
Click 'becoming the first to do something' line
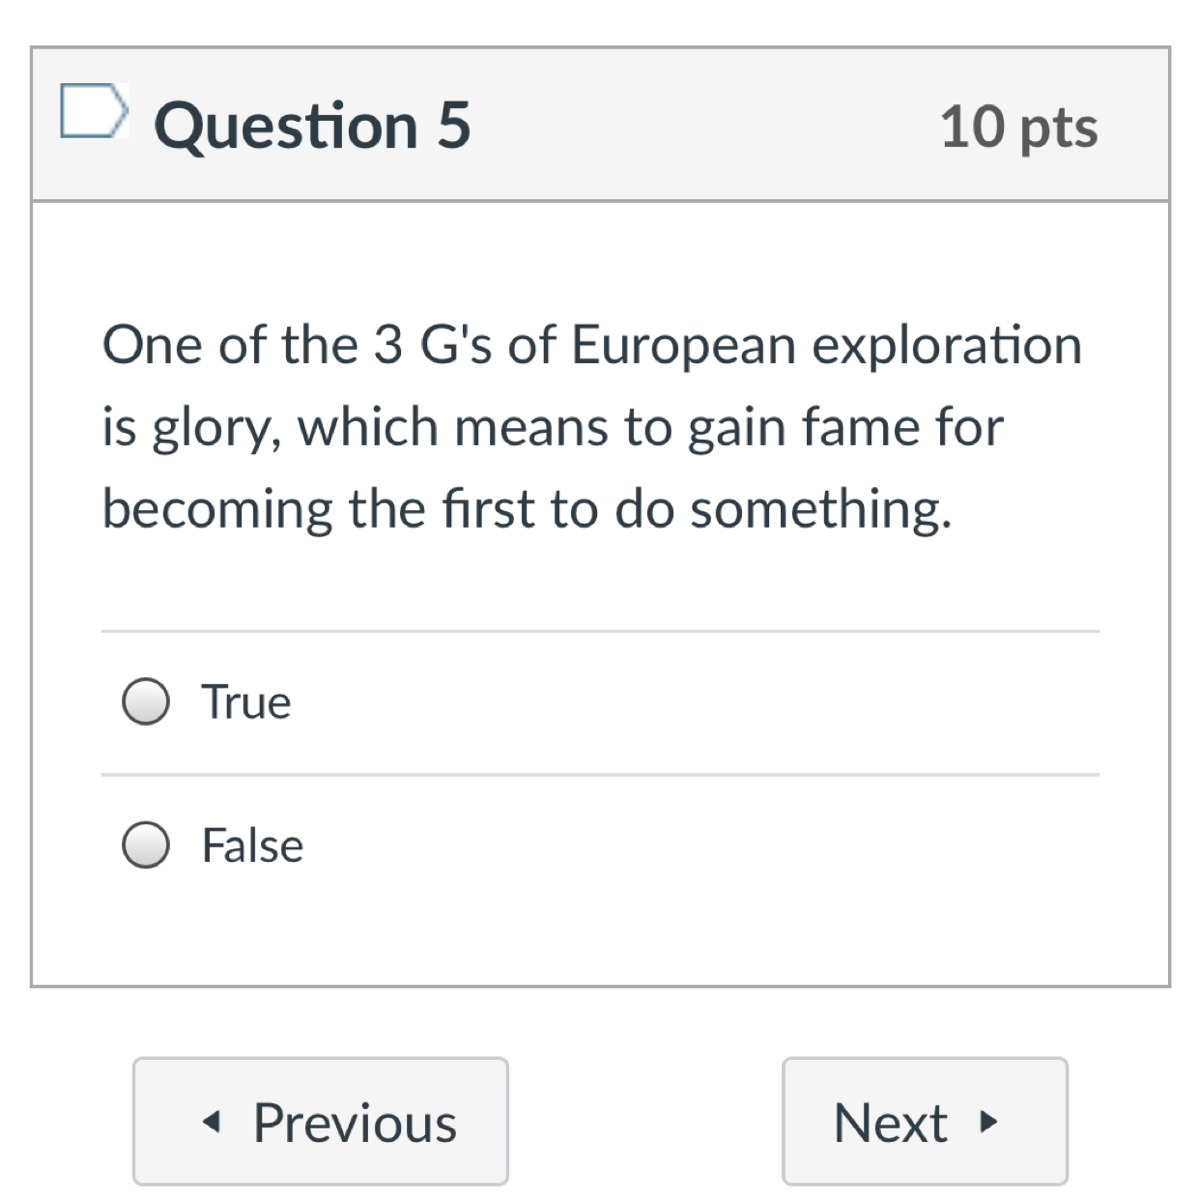pyautogui.click(x=526, y=509)
